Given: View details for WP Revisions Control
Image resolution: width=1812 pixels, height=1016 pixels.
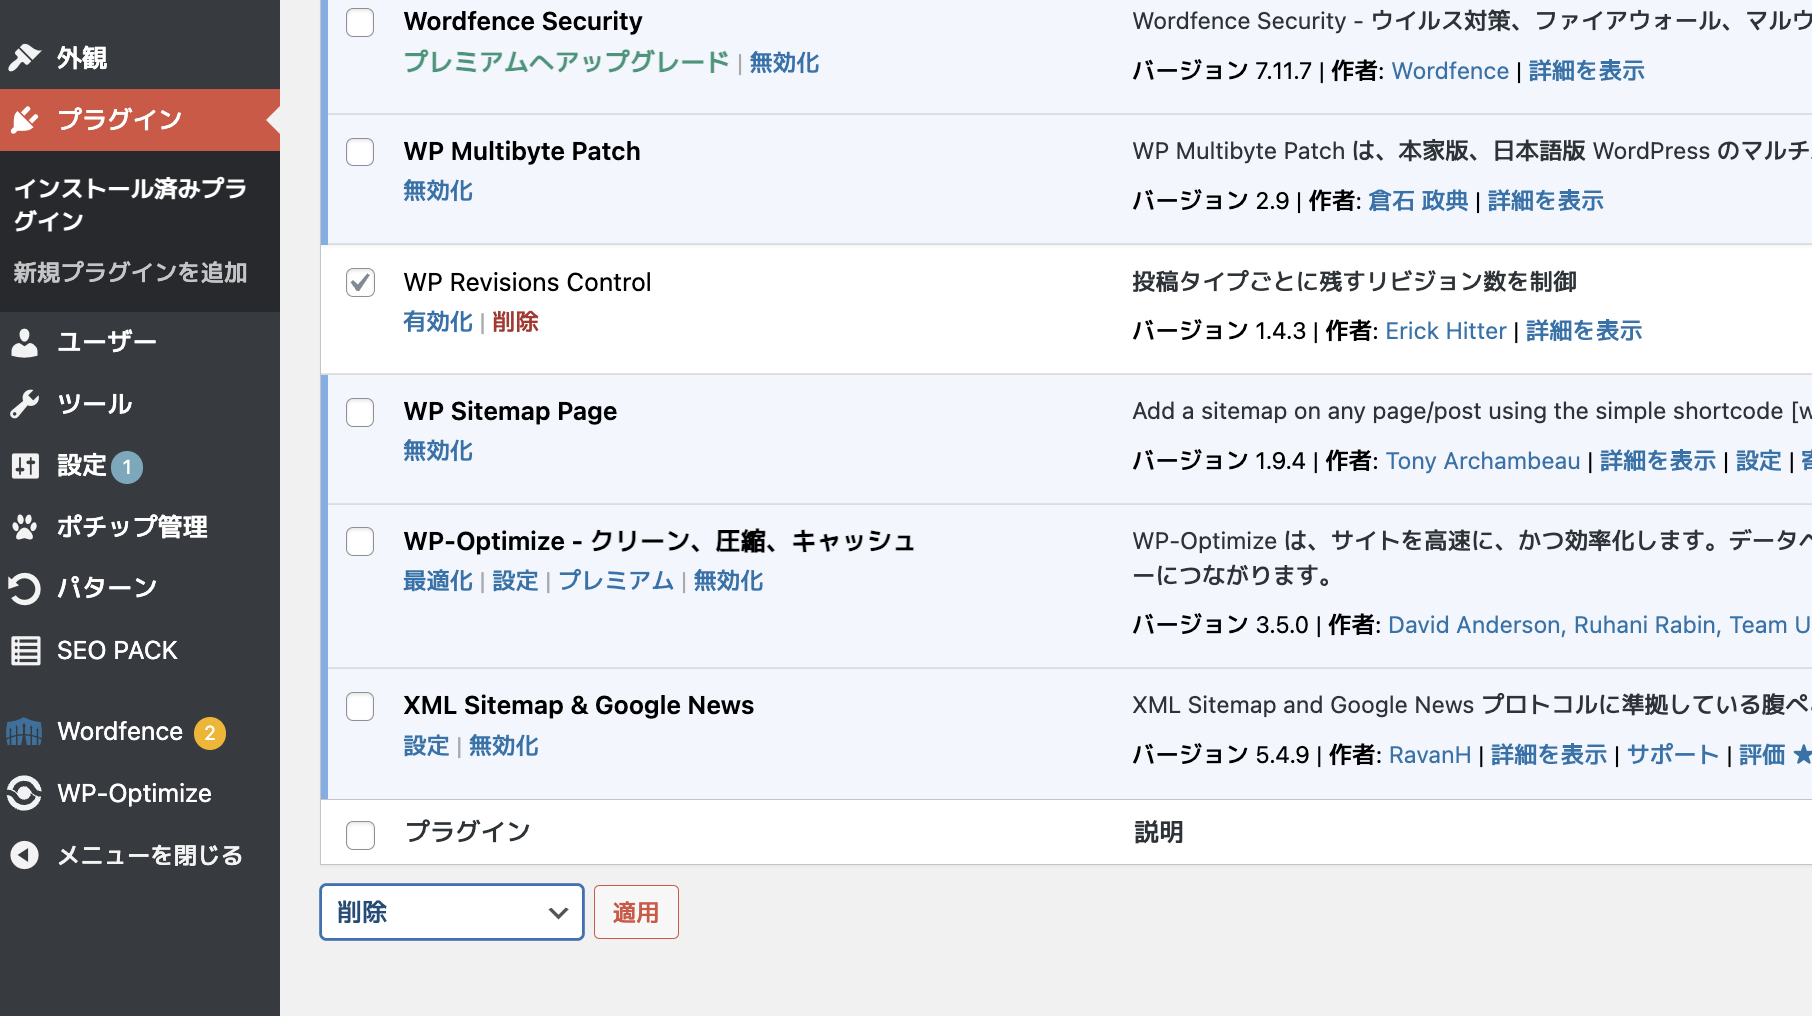Looking at the screenshot, I should click(1584, 331).
